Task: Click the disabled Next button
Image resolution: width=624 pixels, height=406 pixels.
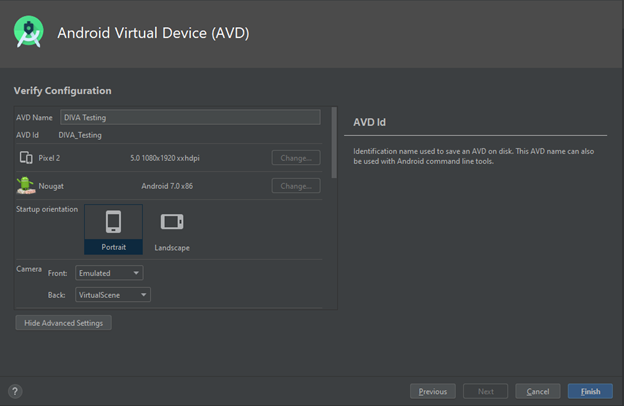Action: [486, 391]
